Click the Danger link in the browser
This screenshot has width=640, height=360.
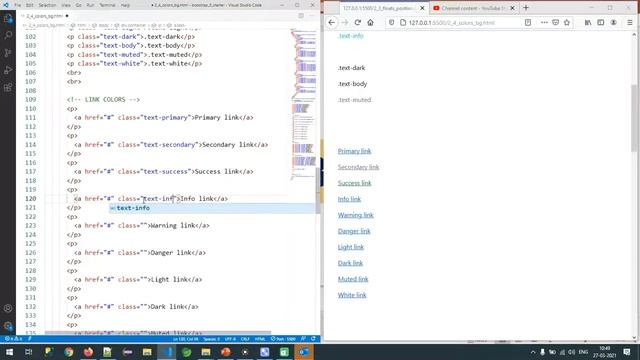pyautogui.click(x=354, y=231)
